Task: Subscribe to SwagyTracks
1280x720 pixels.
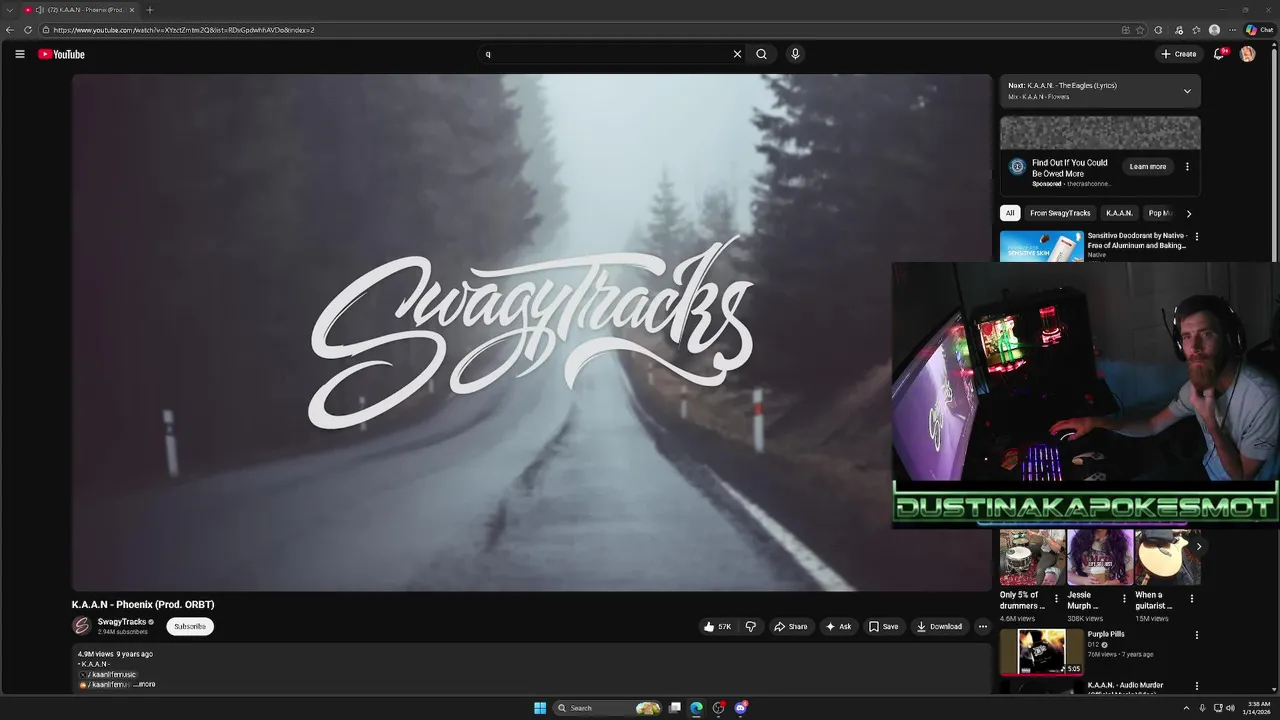Action: (190, 627)
